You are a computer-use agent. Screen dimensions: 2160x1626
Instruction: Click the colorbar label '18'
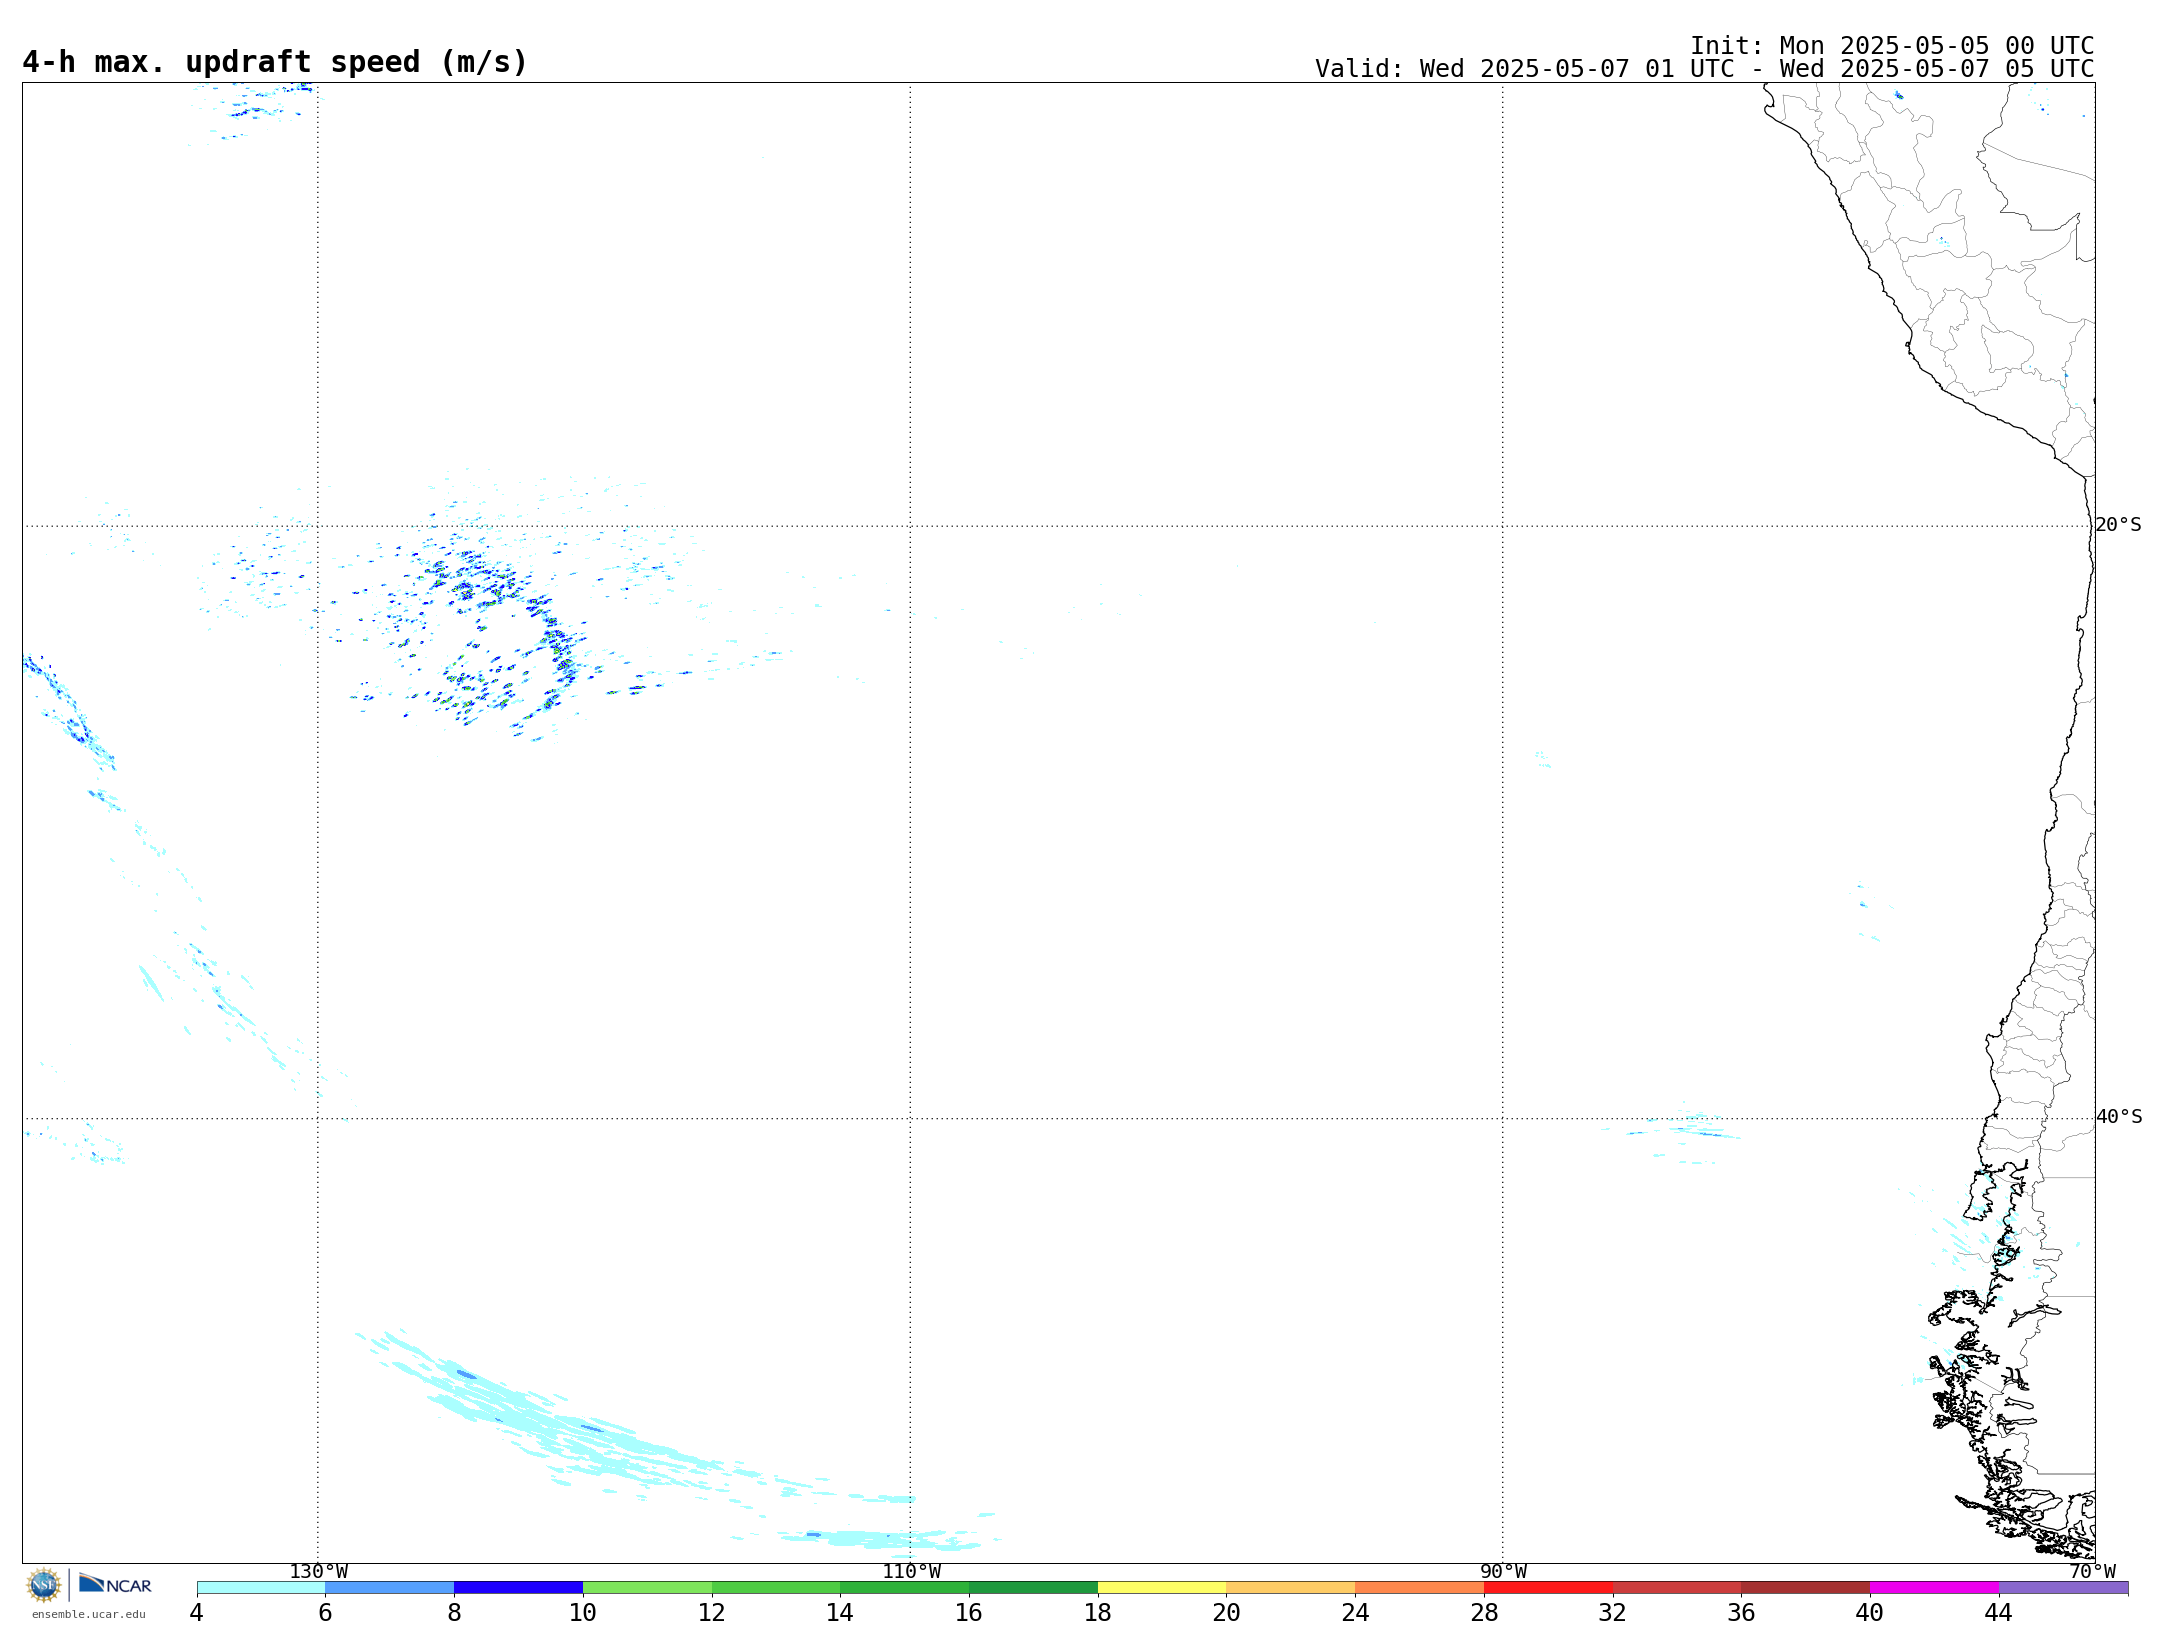point(1098,1613)
